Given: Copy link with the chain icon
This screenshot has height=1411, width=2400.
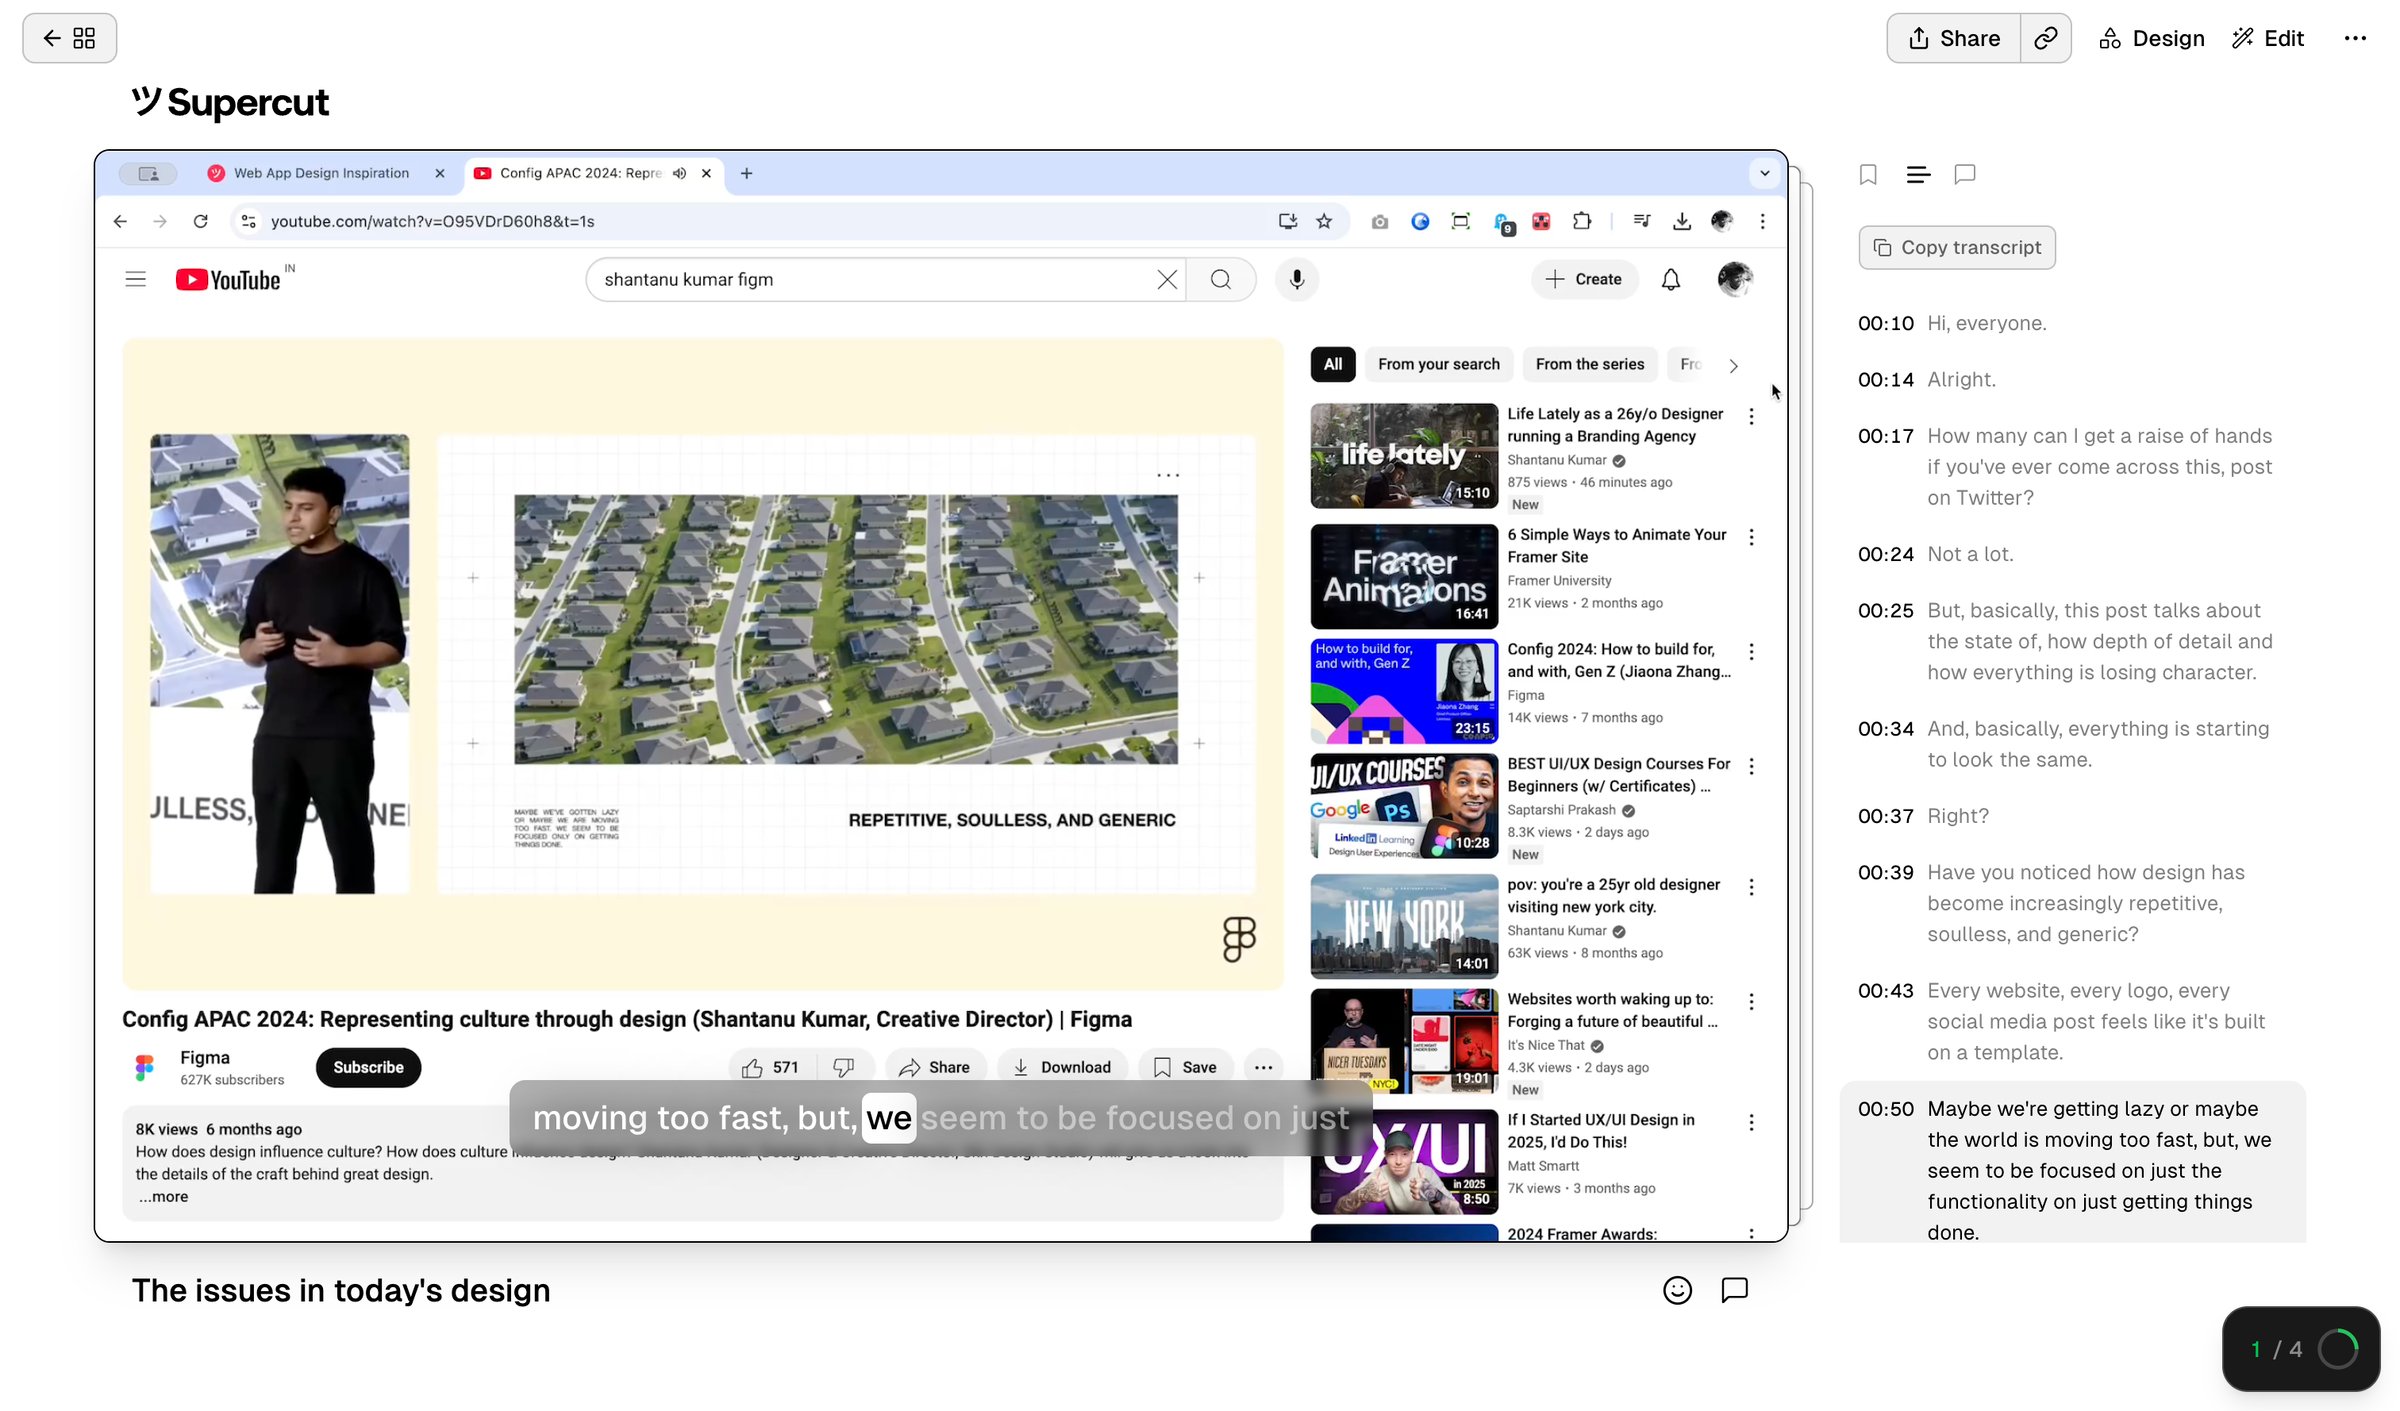Looking at the screenshot, I should [x=2045, y=38].
